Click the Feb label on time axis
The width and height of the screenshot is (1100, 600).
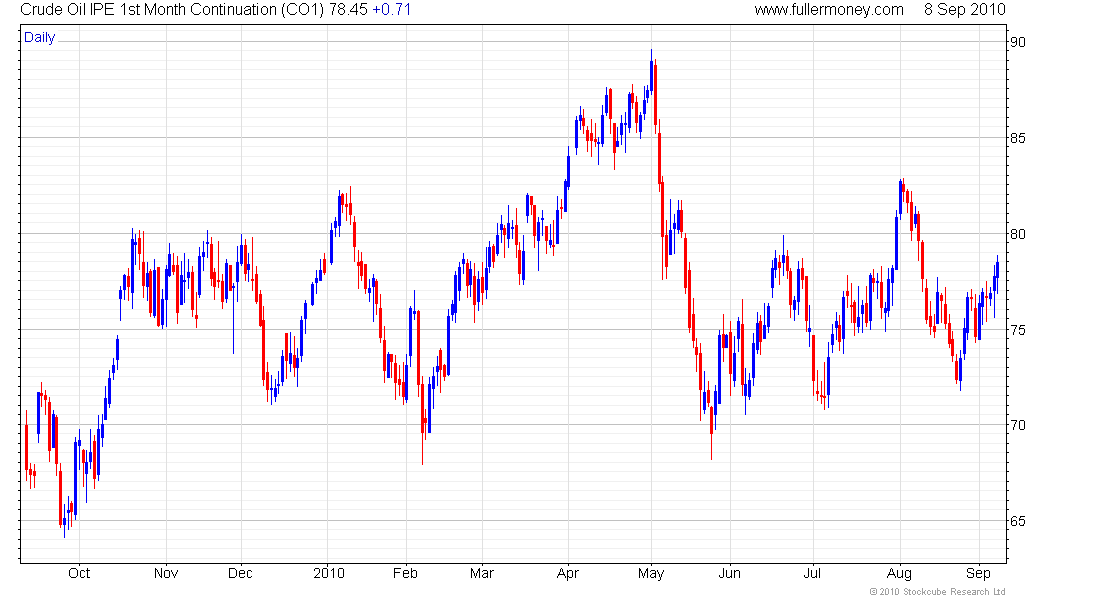click(405, 573)
